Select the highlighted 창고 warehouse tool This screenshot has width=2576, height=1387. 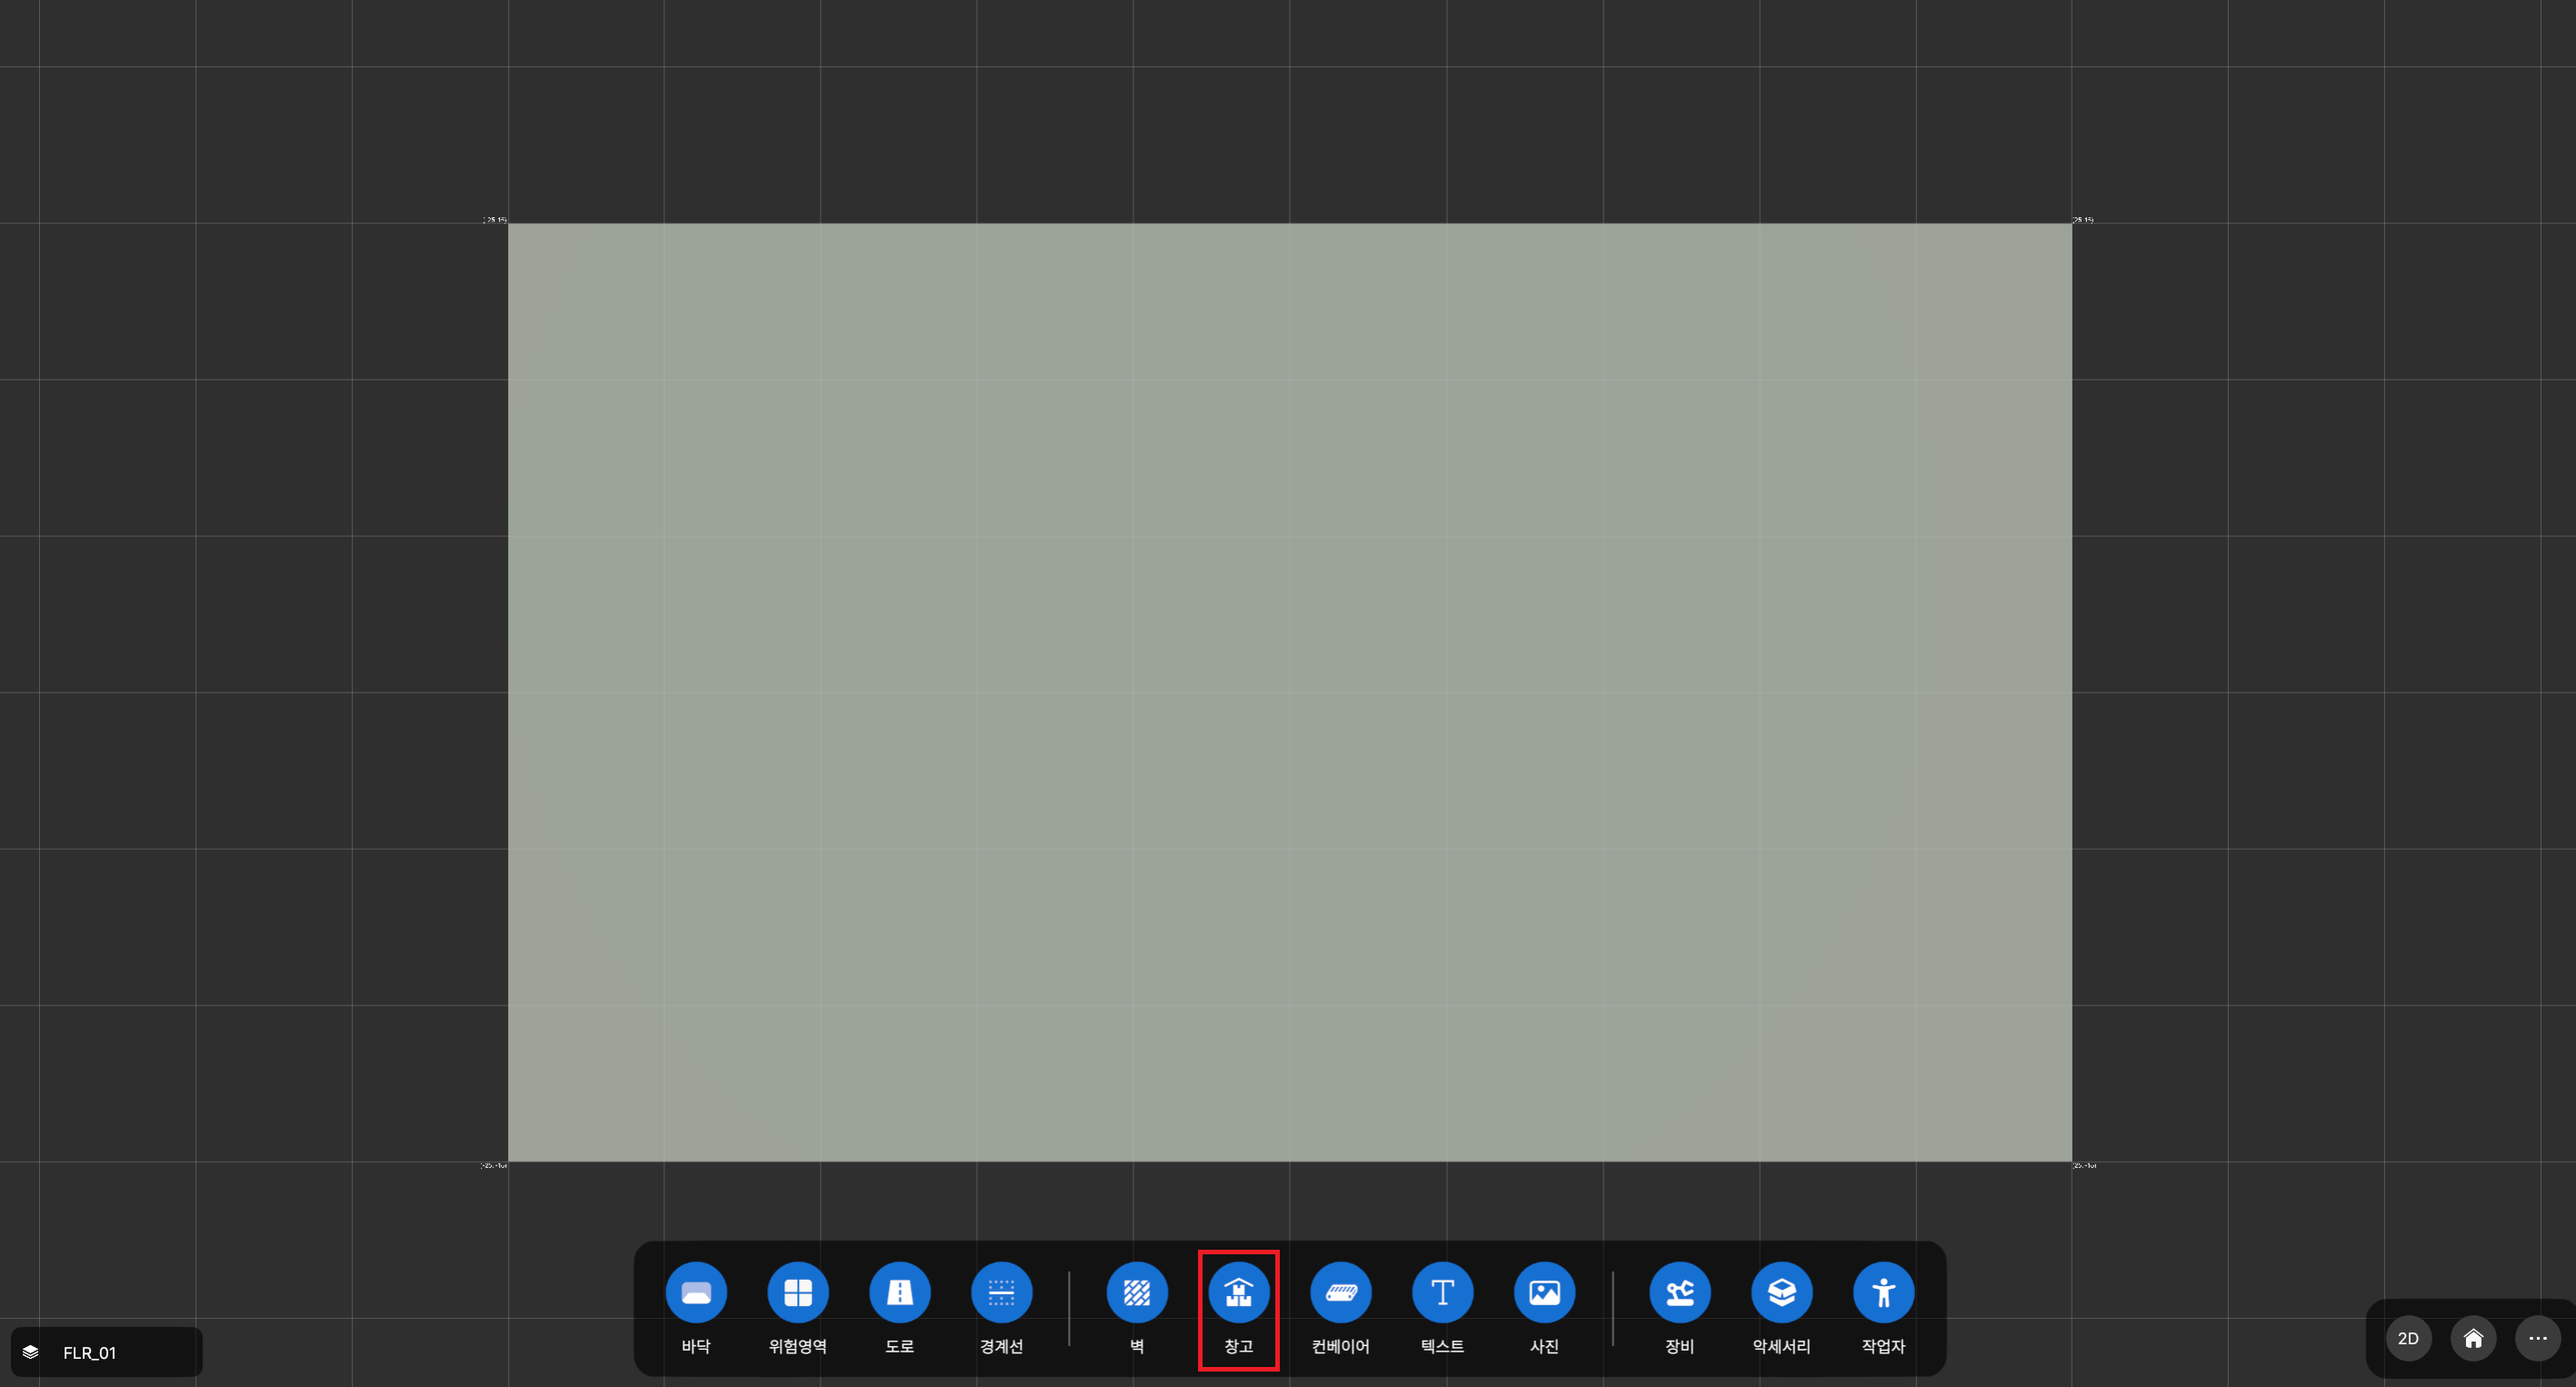pyautogui.click(x=1238, y=1291)
